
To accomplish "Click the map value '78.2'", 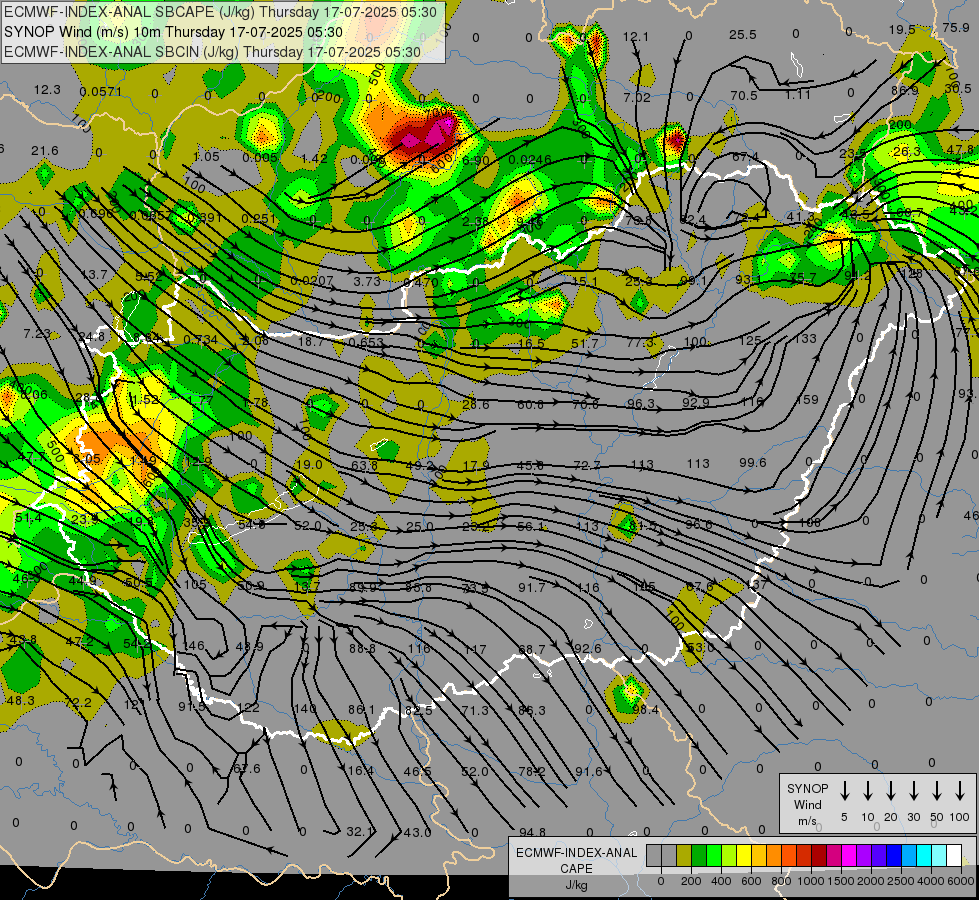I will coord(531,771).
